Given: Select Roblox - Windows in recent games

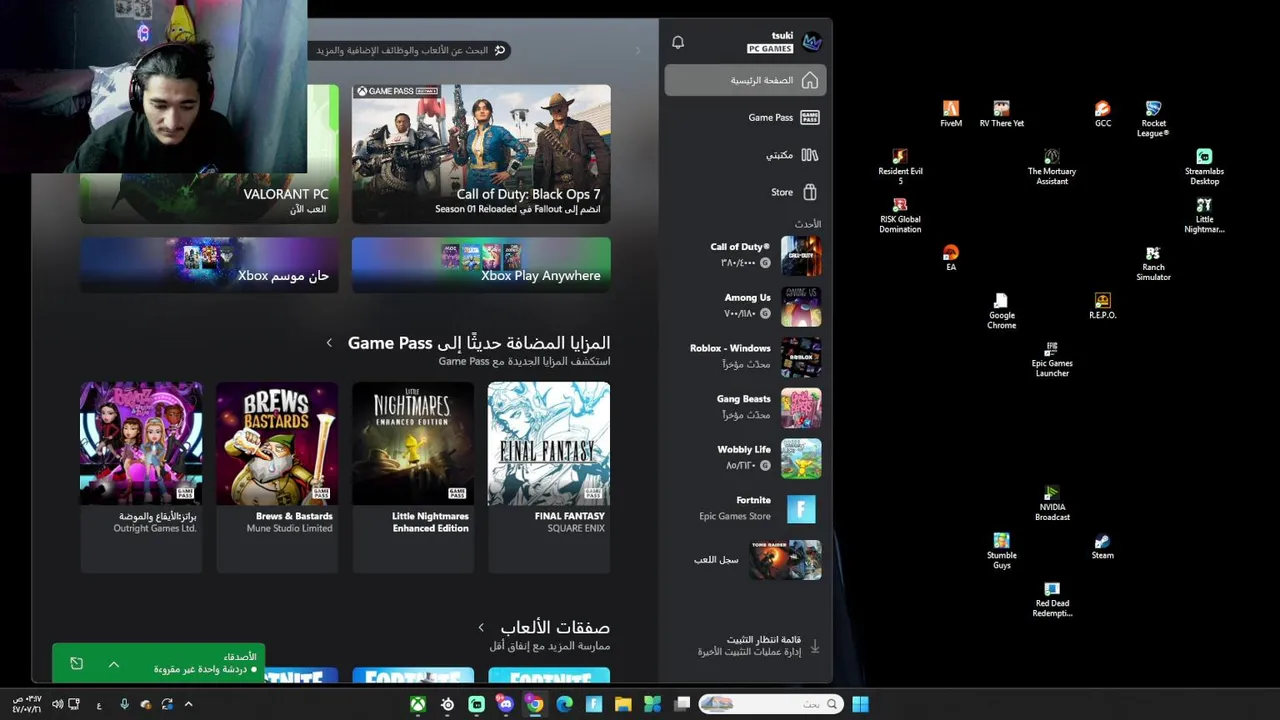Looking at the screenshot, I should [745, 357].
